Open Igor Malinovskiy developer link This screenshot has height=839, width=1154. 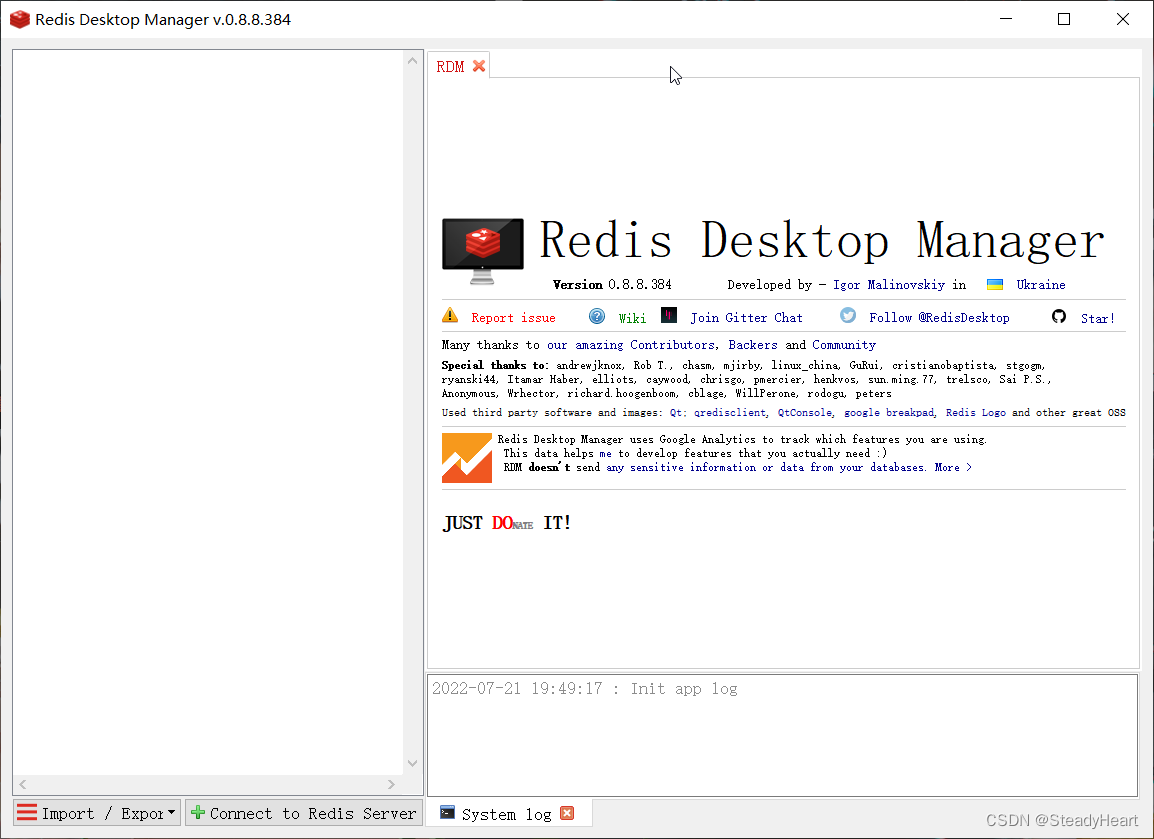point(888,285)
